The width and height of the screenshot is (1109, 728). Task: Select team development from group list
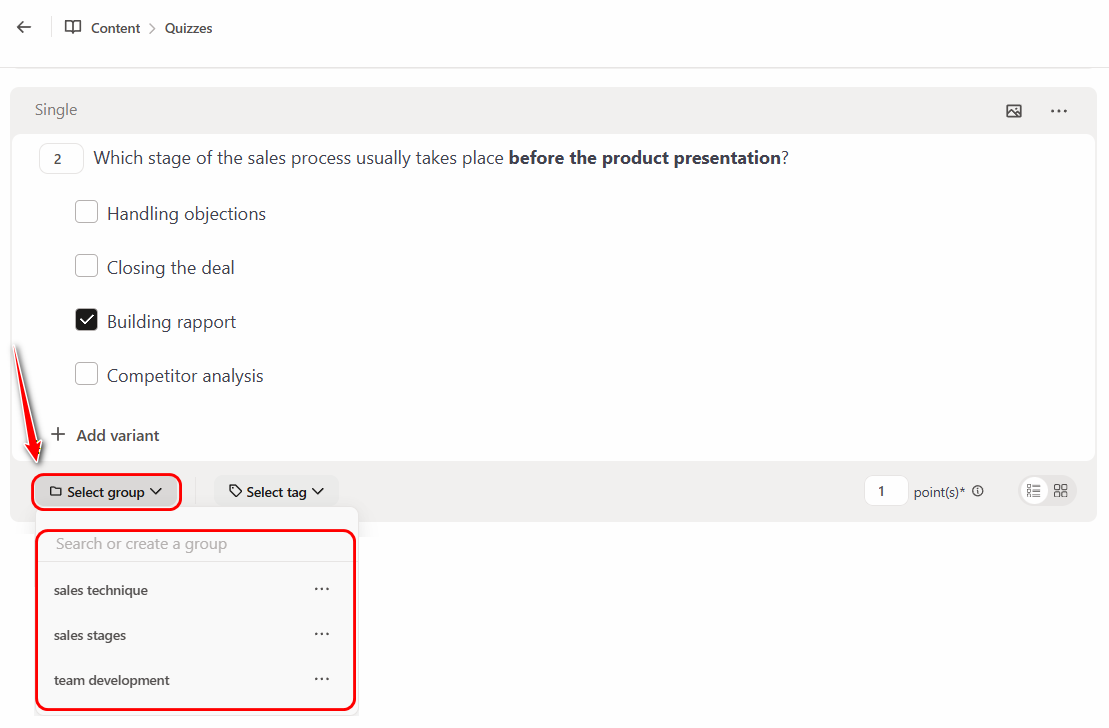(x=112, y=681)
